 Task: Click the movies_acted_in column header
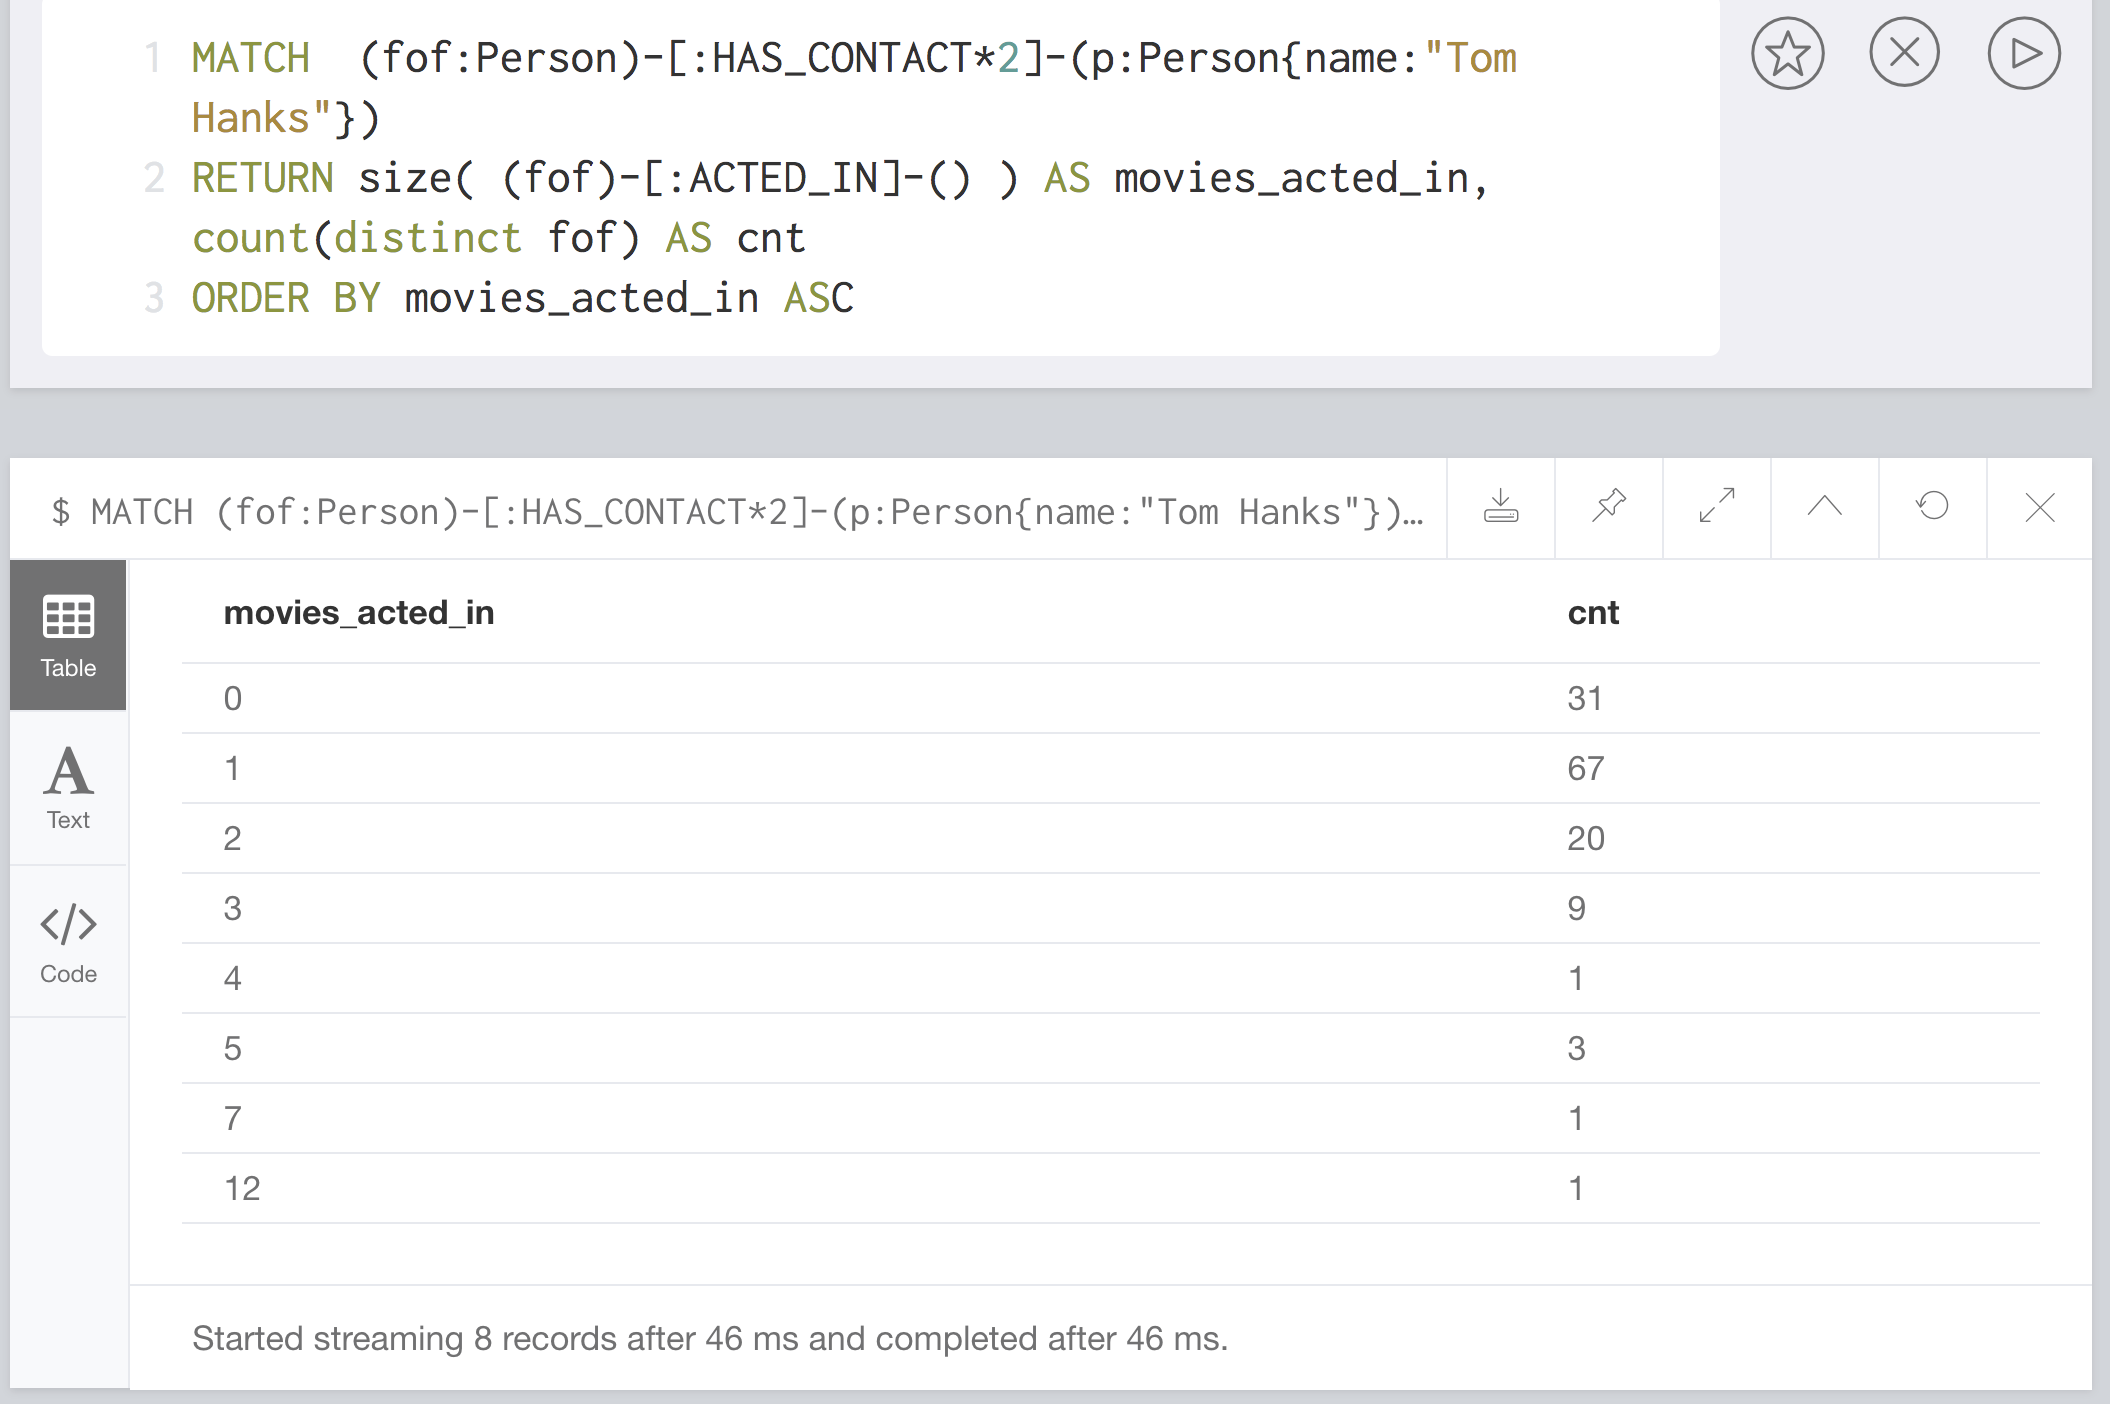358,613
